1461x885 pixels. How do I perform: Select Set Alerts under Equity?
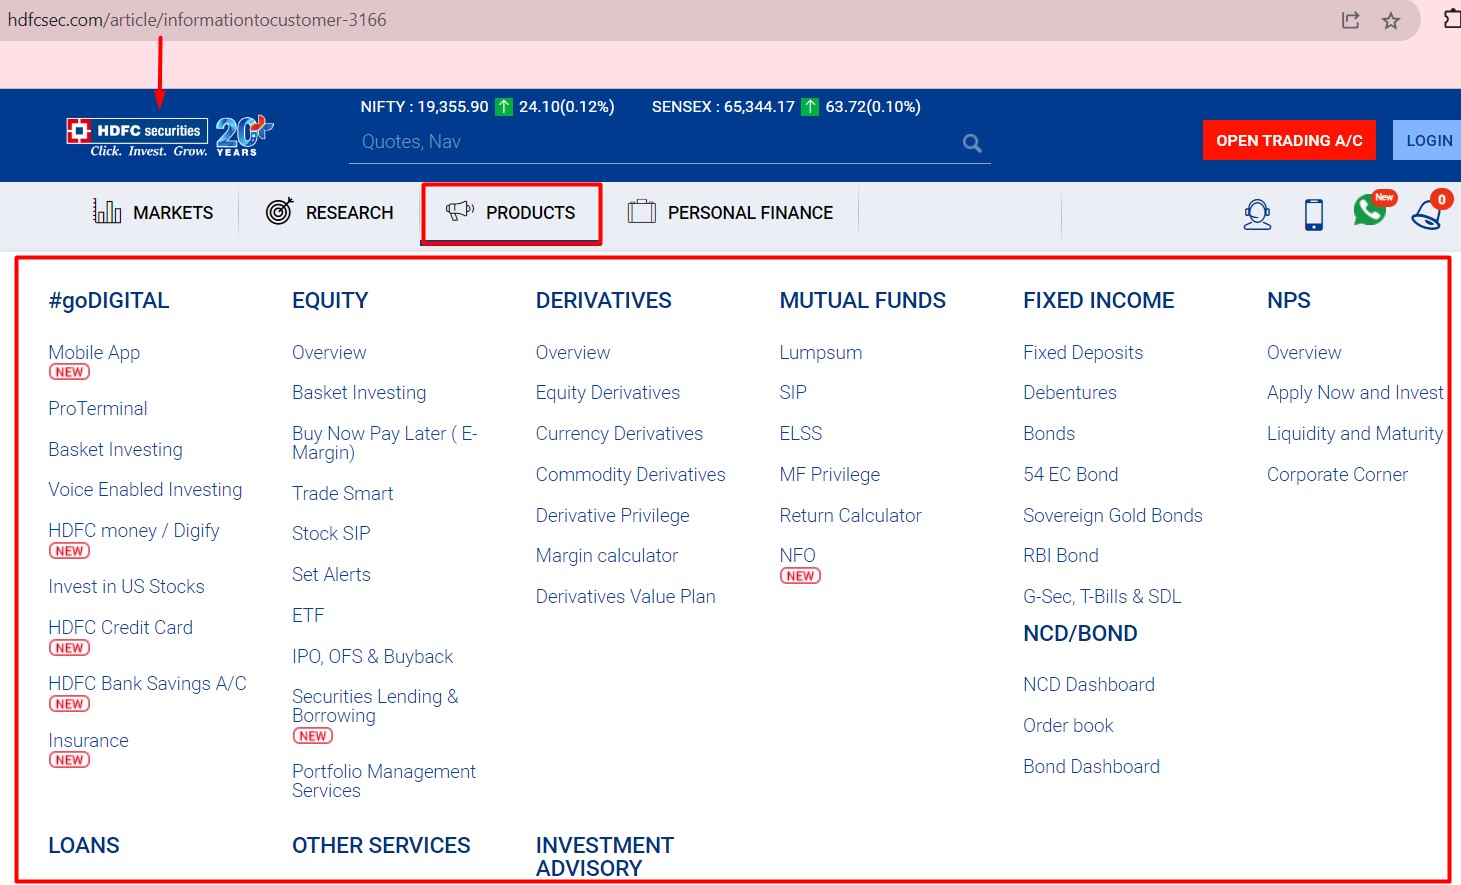[331, 575]
